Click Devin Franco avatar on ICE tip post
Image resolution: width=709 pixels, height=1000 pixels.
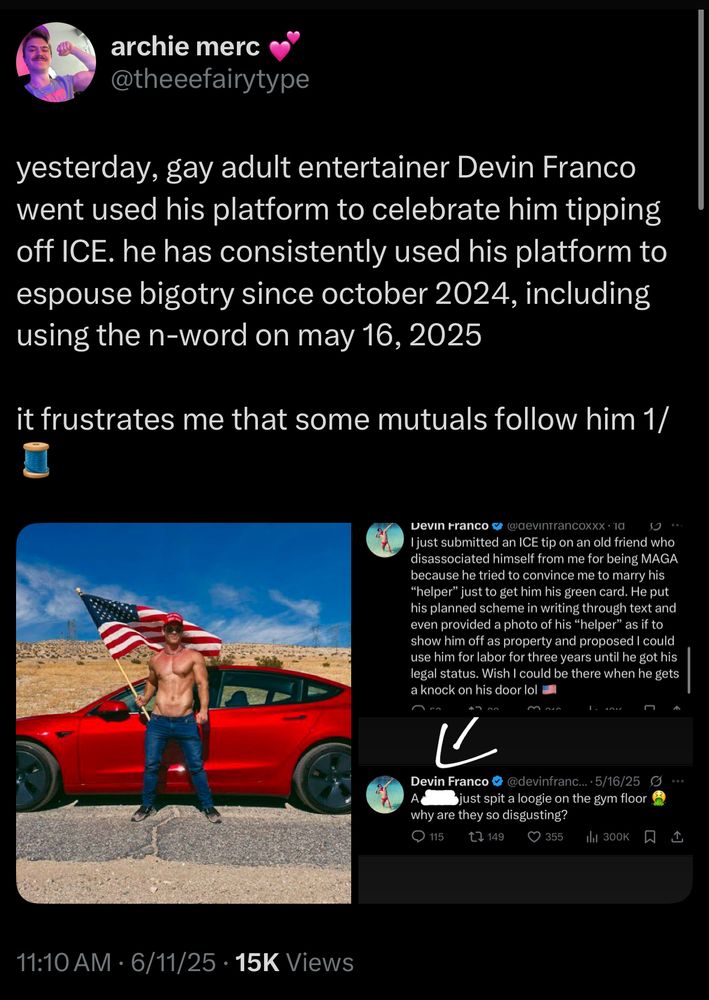[x=385, y=540]
